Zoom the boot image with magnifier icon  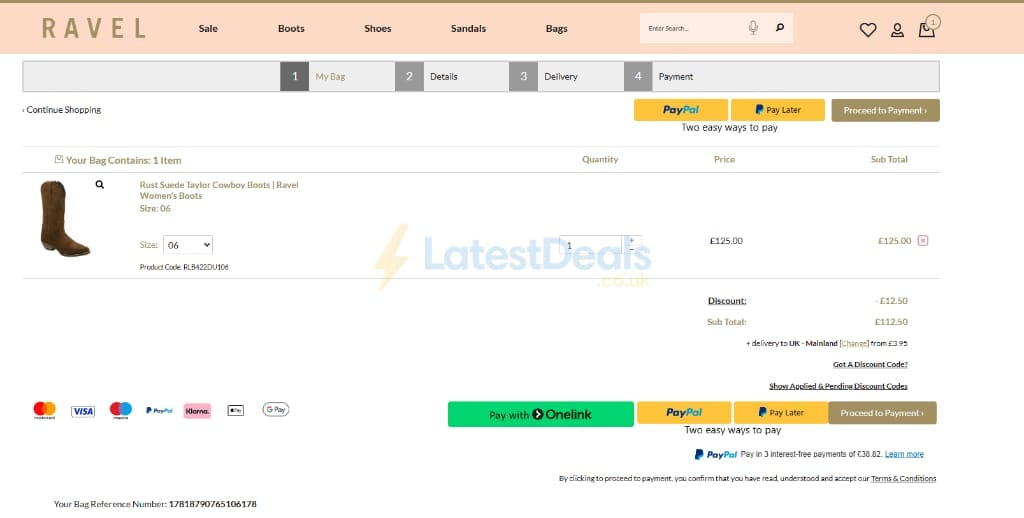click(x=99, y=185)
